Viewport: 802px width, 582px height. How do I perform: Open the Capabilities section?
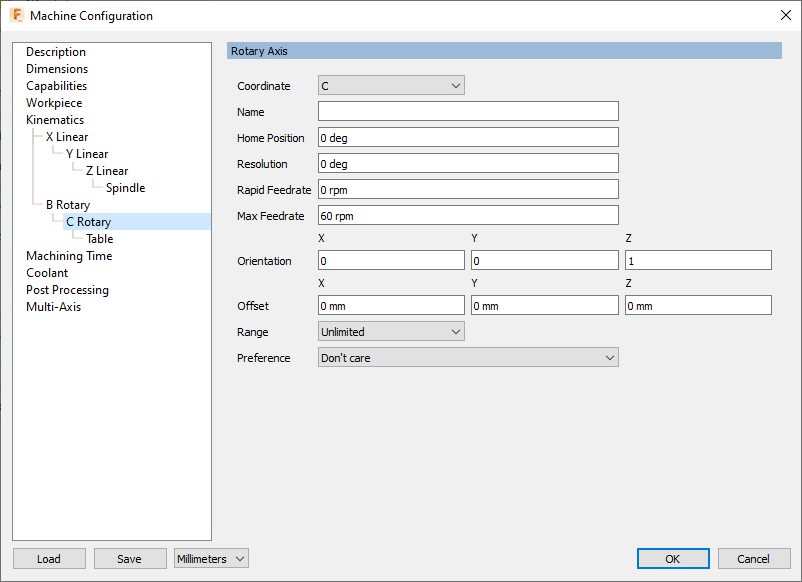(57, 86)
